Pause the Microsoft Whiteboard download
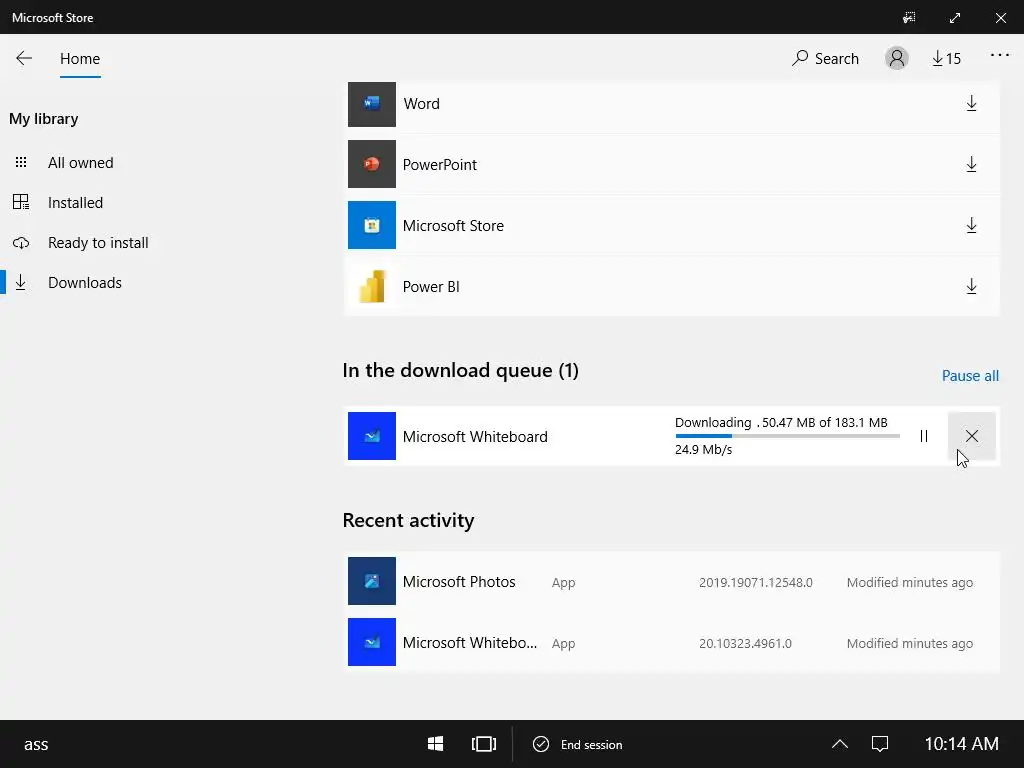 pyautogui.click(x=923, y=436)
